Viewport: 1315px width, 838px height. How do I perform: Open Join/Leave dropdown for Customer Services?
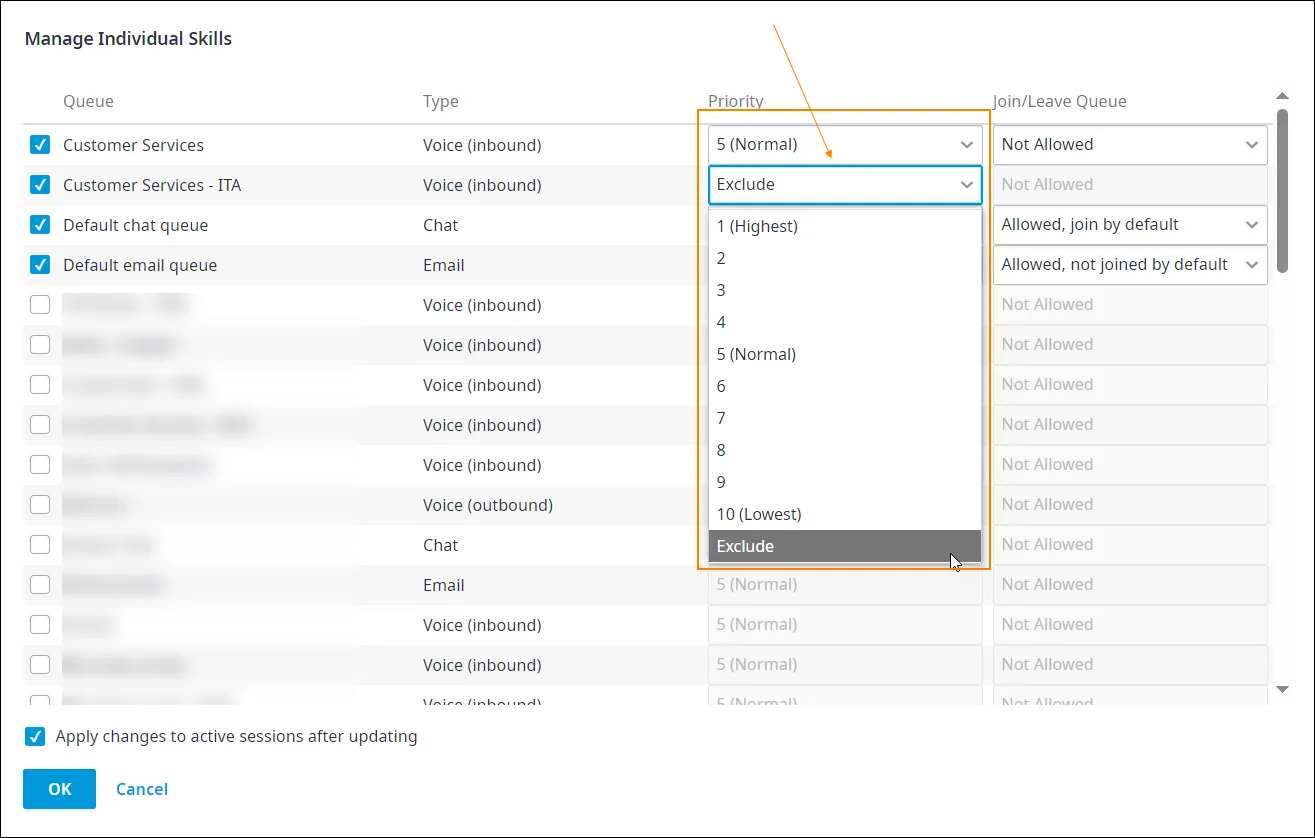click(x=1130, y=144)
